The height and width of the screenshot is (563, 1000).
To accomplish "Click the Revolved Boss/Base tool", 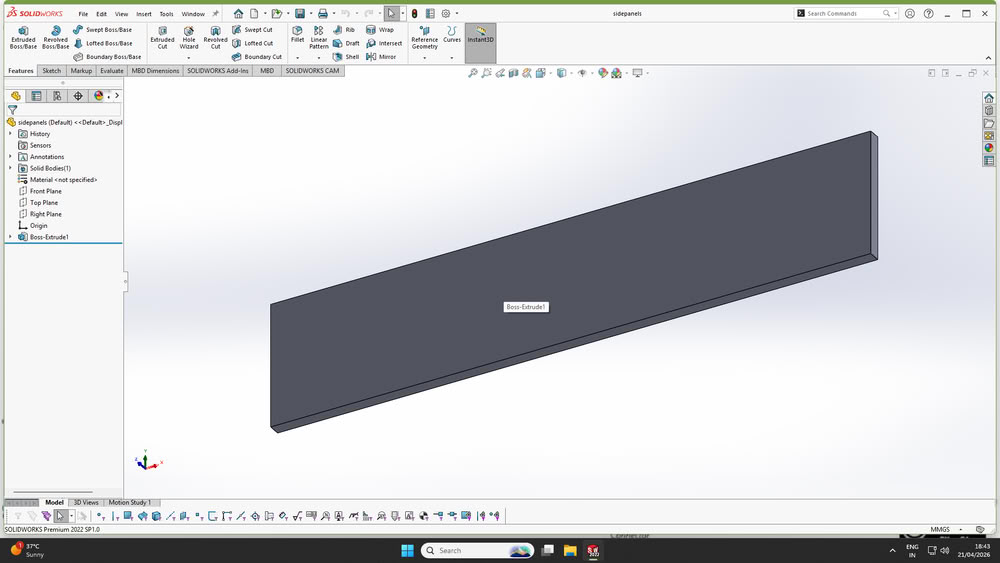I will (x=55, y=38).
